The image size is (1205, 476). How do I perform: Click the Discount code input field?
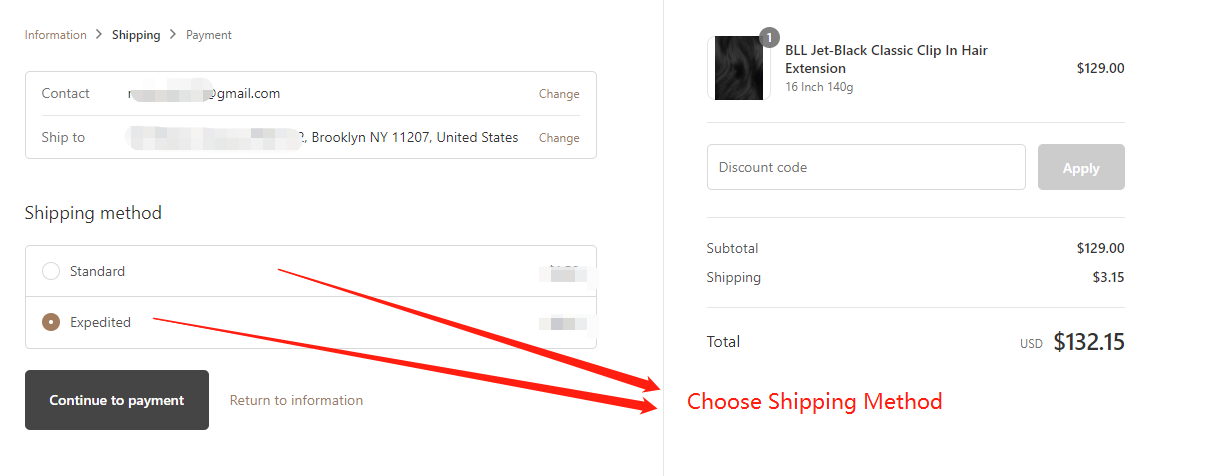pos(865,167)
